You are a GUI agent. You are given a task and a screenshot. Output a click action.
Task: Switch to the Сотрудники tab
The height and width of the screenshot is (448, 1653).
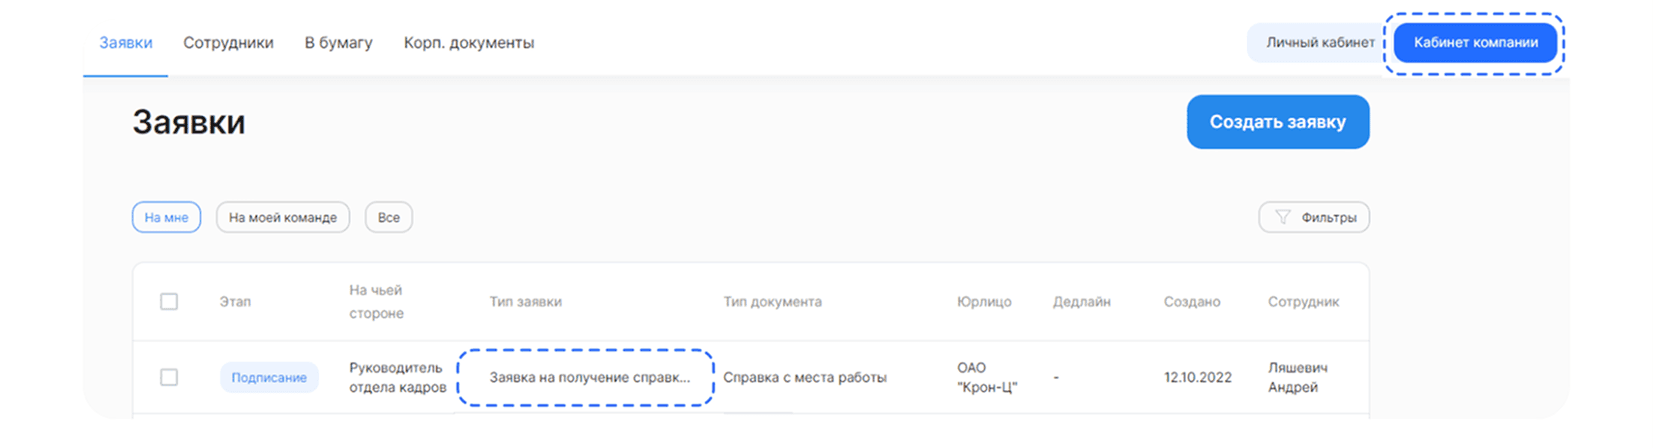228,42
